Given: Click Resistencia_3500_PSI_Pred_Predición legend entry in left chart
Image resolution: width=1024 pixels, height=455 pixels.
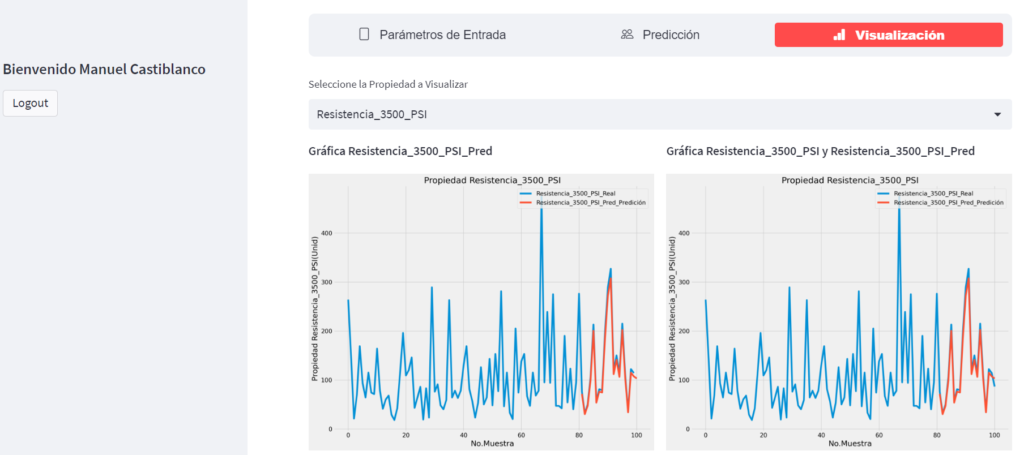Looking at the screenshot, I should [x=583, y=203].
